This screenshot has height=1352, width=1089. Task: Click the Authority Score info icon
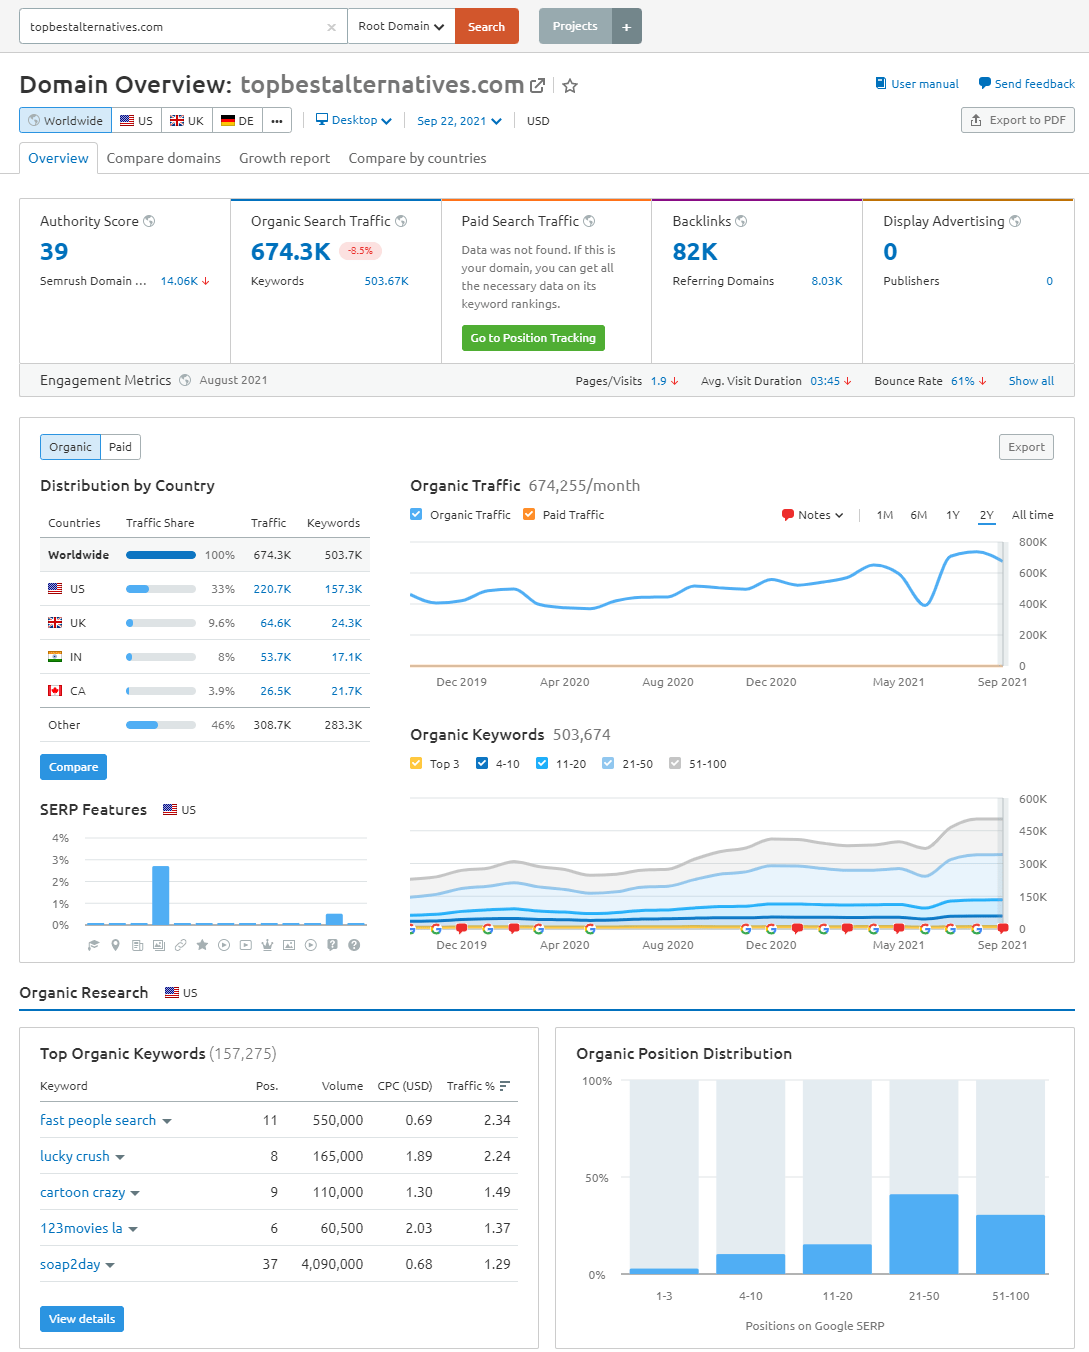(x=149, y=221)
